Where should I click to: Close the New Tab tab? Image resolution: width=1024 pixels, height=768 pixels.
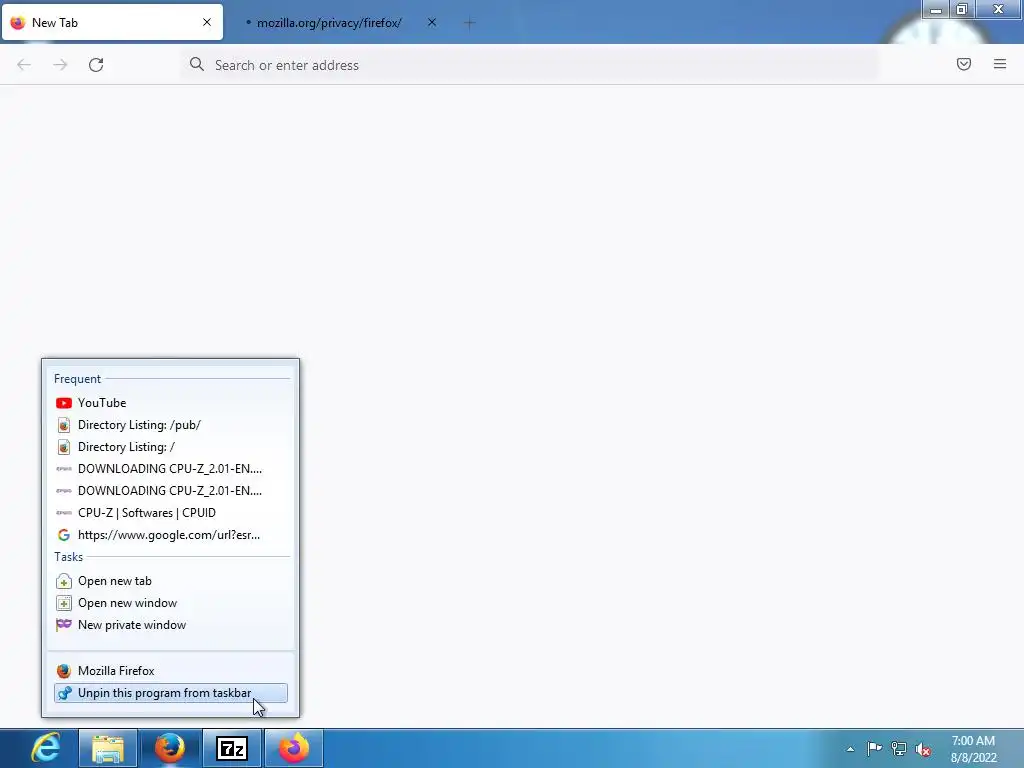(207, 22)
